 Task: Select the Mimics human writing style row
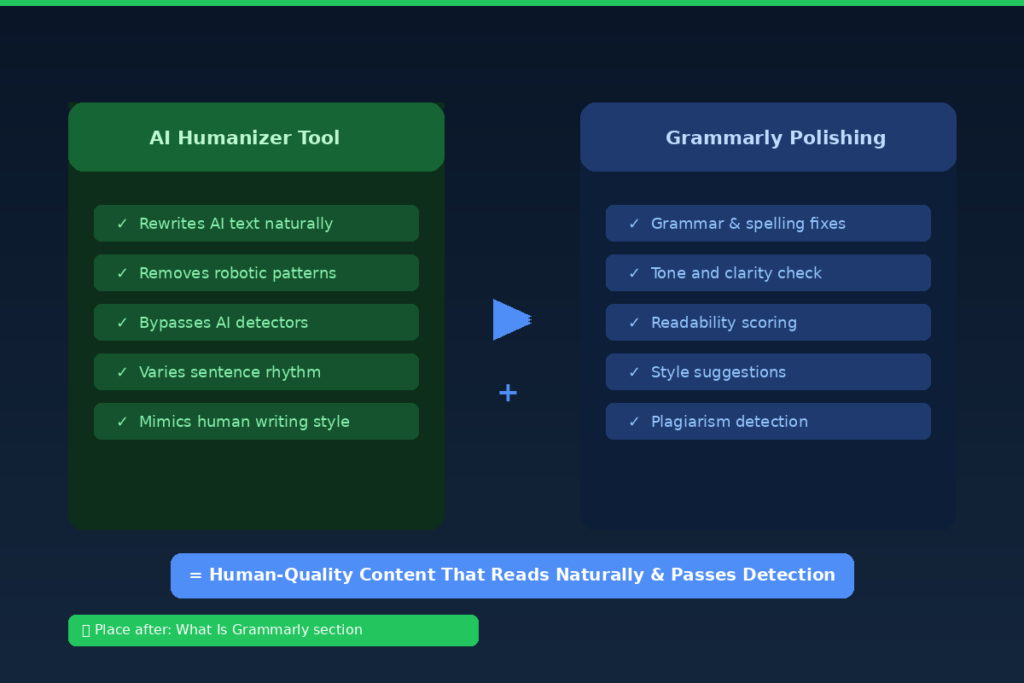coord(256,421)
